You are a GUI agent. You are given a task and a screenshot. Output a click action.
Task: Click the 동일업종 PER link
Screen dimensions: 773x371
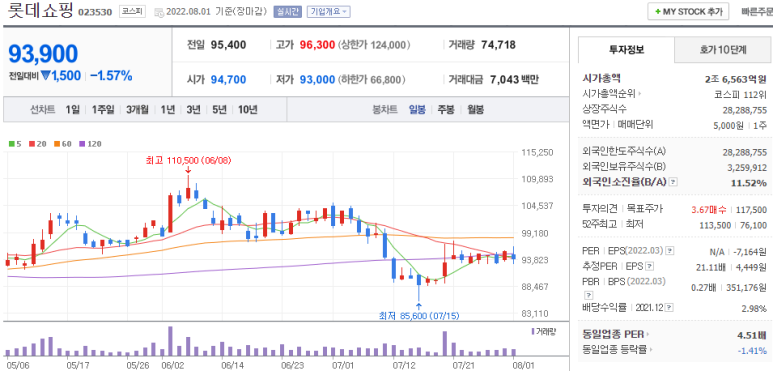[x=613, y=335]
